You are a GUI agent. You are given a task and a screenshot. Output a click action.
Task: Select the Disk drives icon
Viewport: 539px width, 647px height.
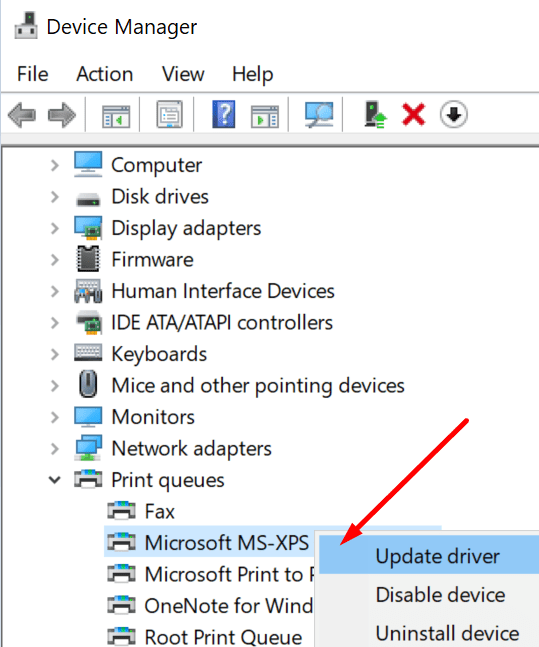click(88, 199)
